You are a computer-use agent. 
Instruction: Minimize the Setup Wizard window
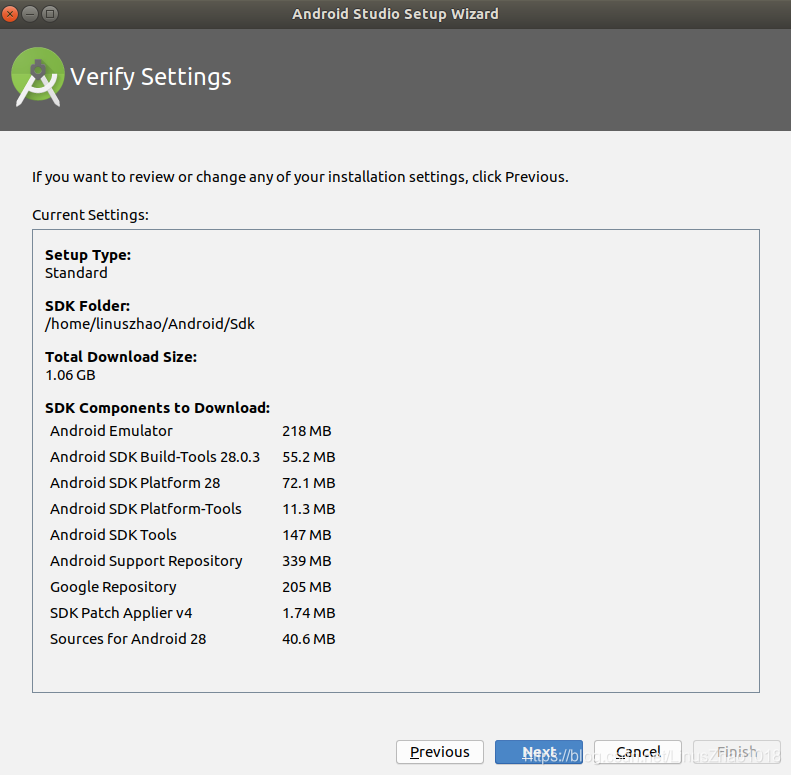(30, 14)
